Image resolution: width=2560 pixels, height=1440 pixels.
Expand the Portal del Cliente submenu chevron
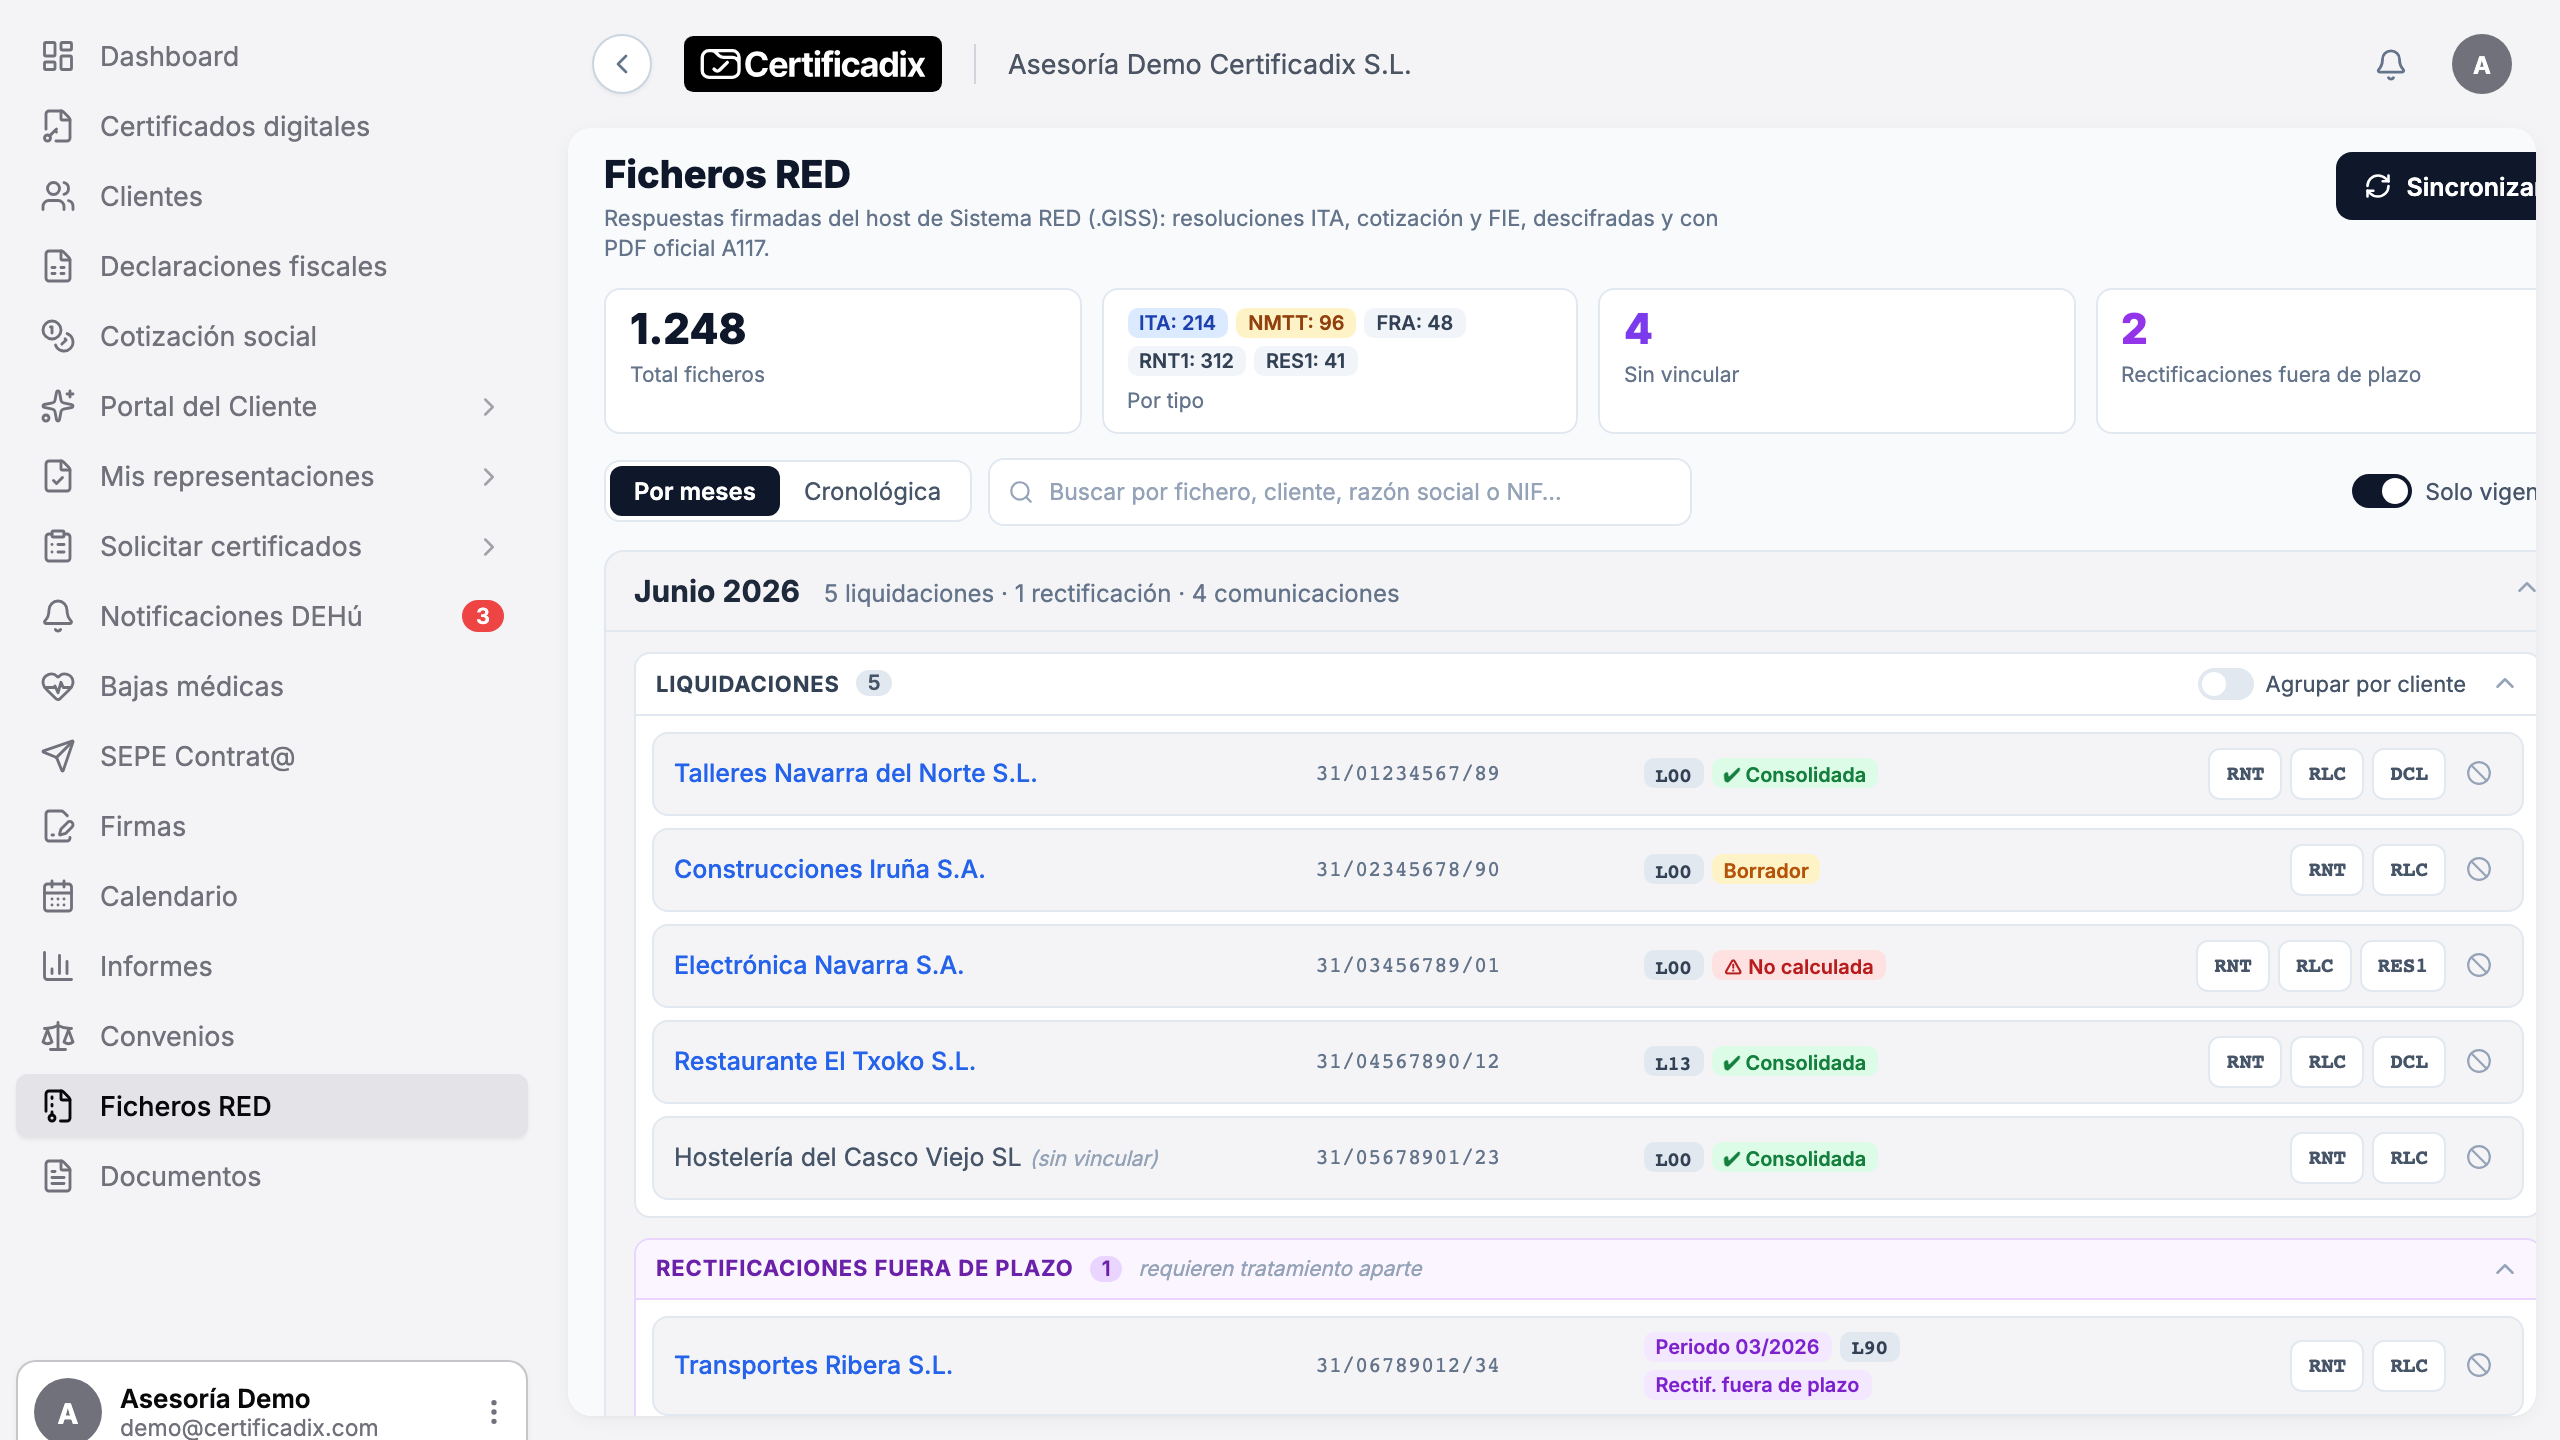click(x=489, y=406)
